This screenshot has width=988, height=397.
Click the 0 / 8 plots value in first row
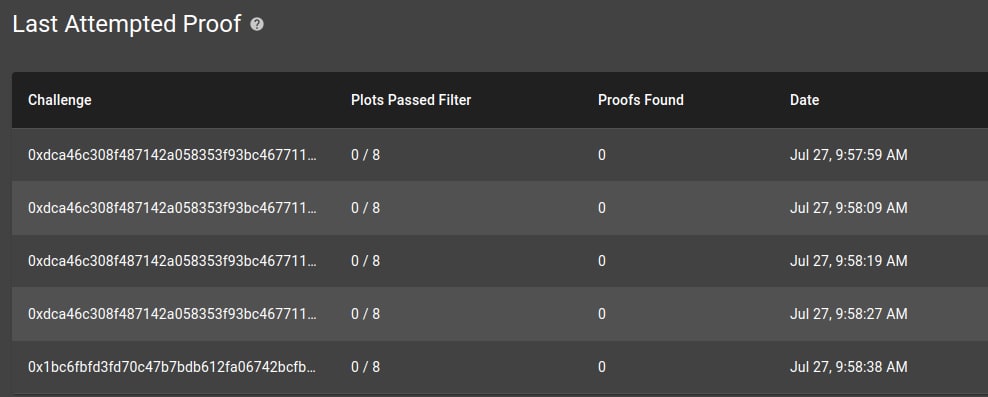click(x=365, y=155)
